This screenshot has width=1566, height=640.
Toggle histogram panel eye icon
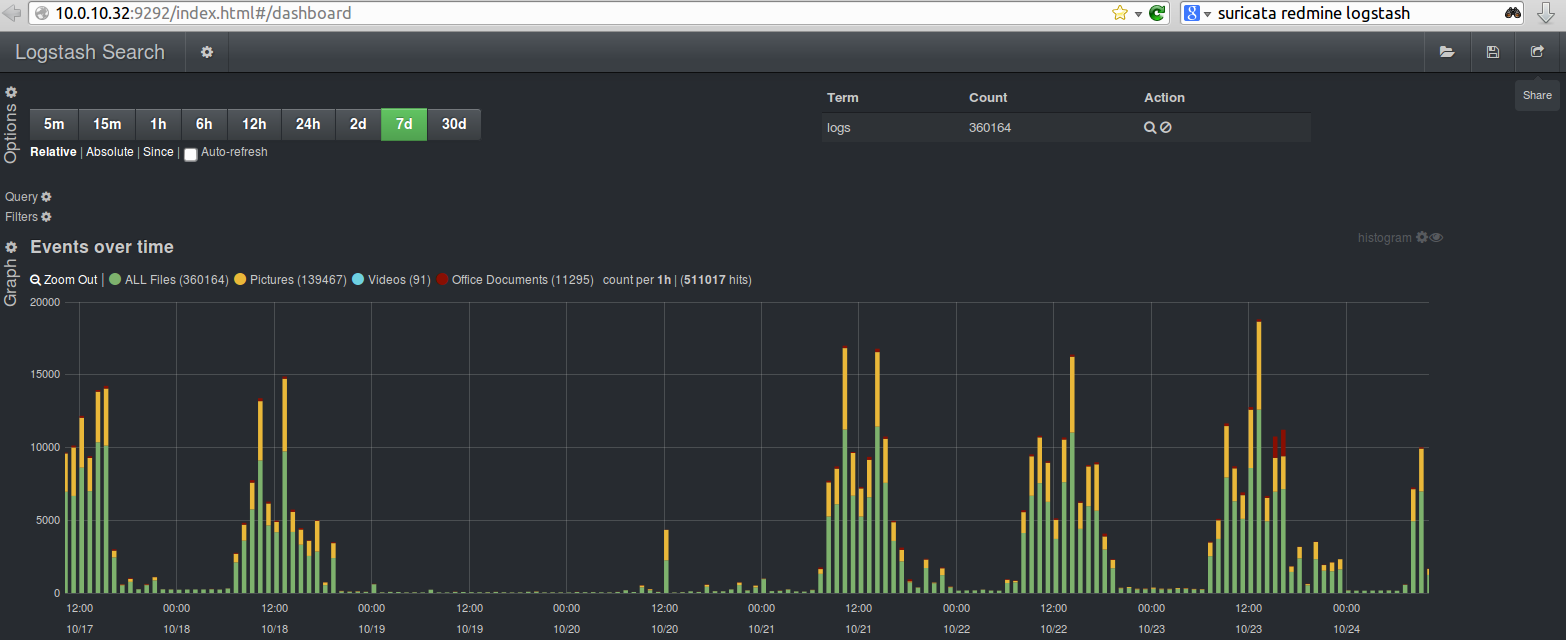click(1436, 238)
